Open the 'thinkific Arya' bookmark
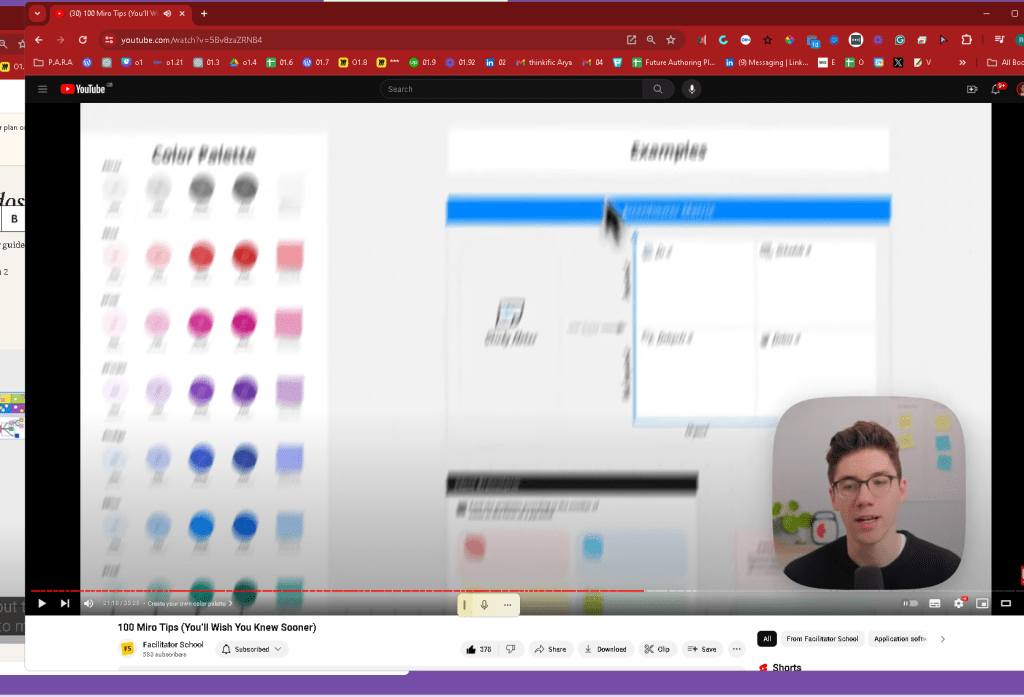The width and height of the screenshot is (1024, 697). pos(544,62)
